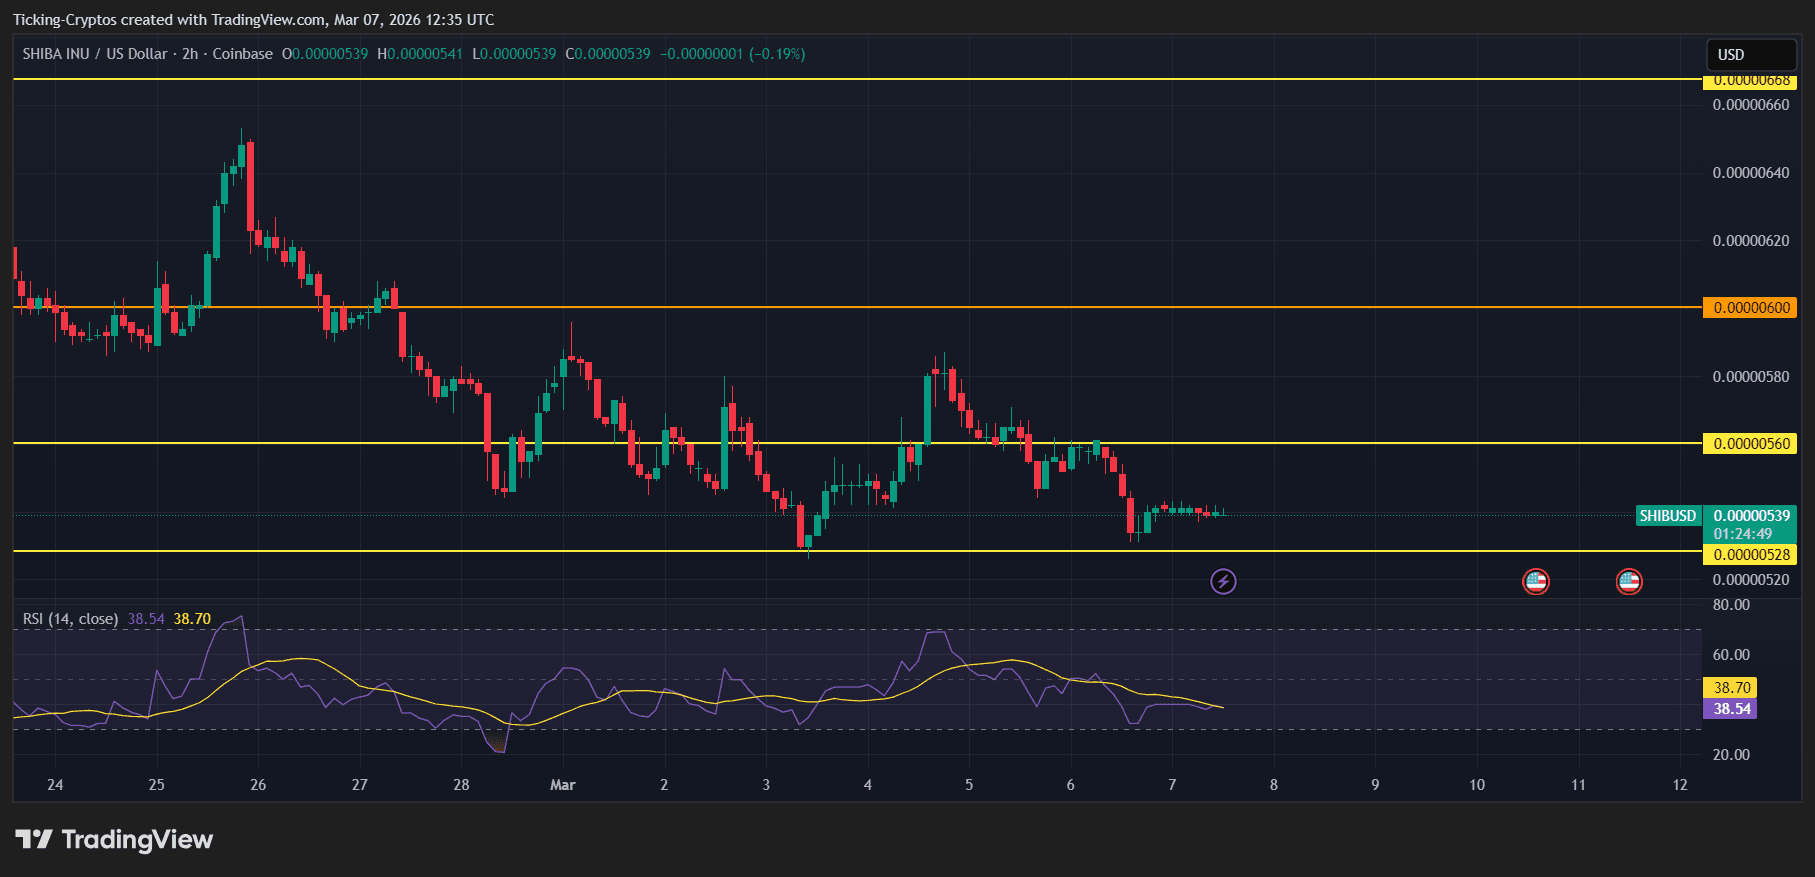Viewport: 1815px width, 877px height.
Task: Select the RSI (14, close) indicator label
Action: pyautogui.click(x=70, y=619)
